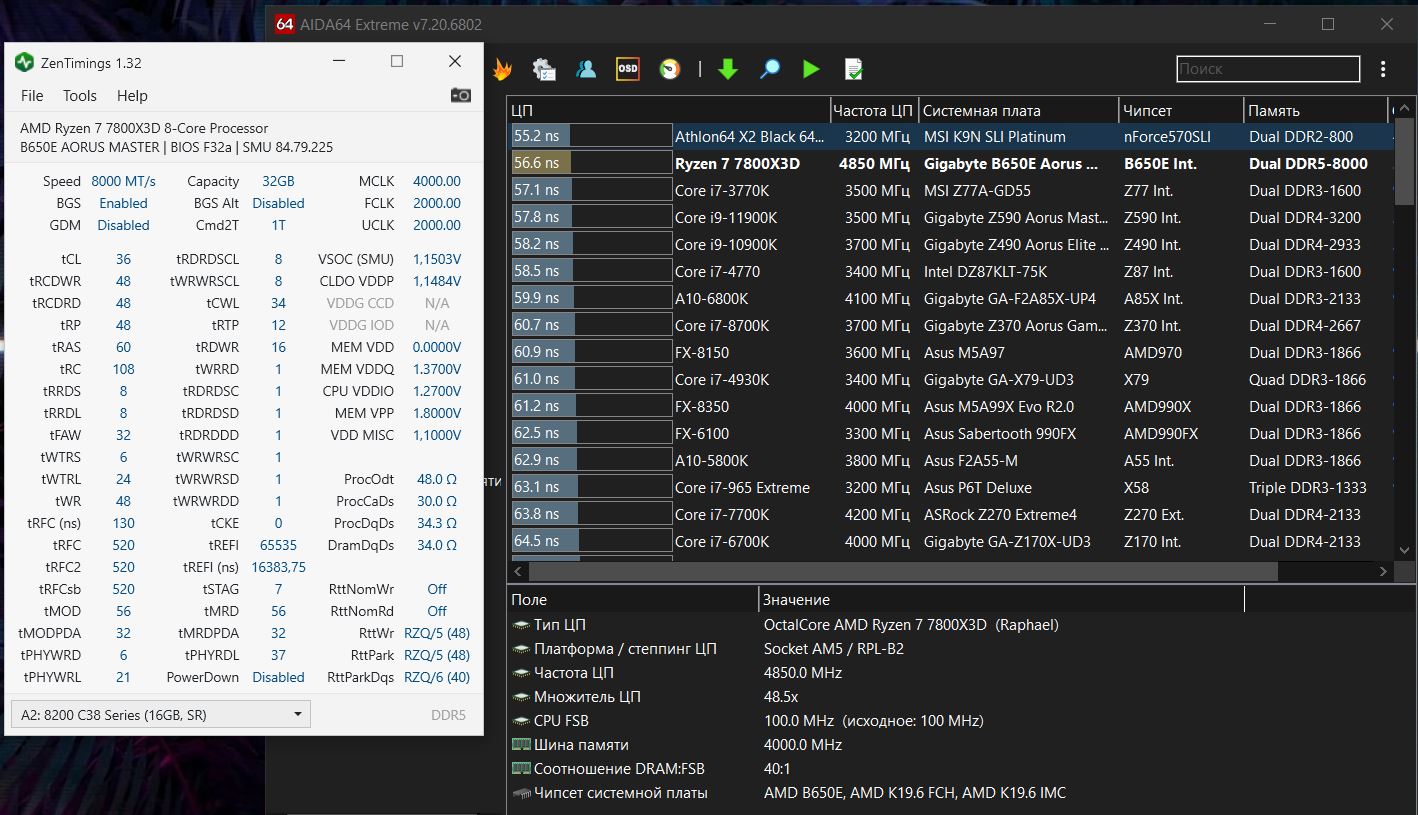
Task: Select the Core i7-3770K row
Action: pos(950,191)
